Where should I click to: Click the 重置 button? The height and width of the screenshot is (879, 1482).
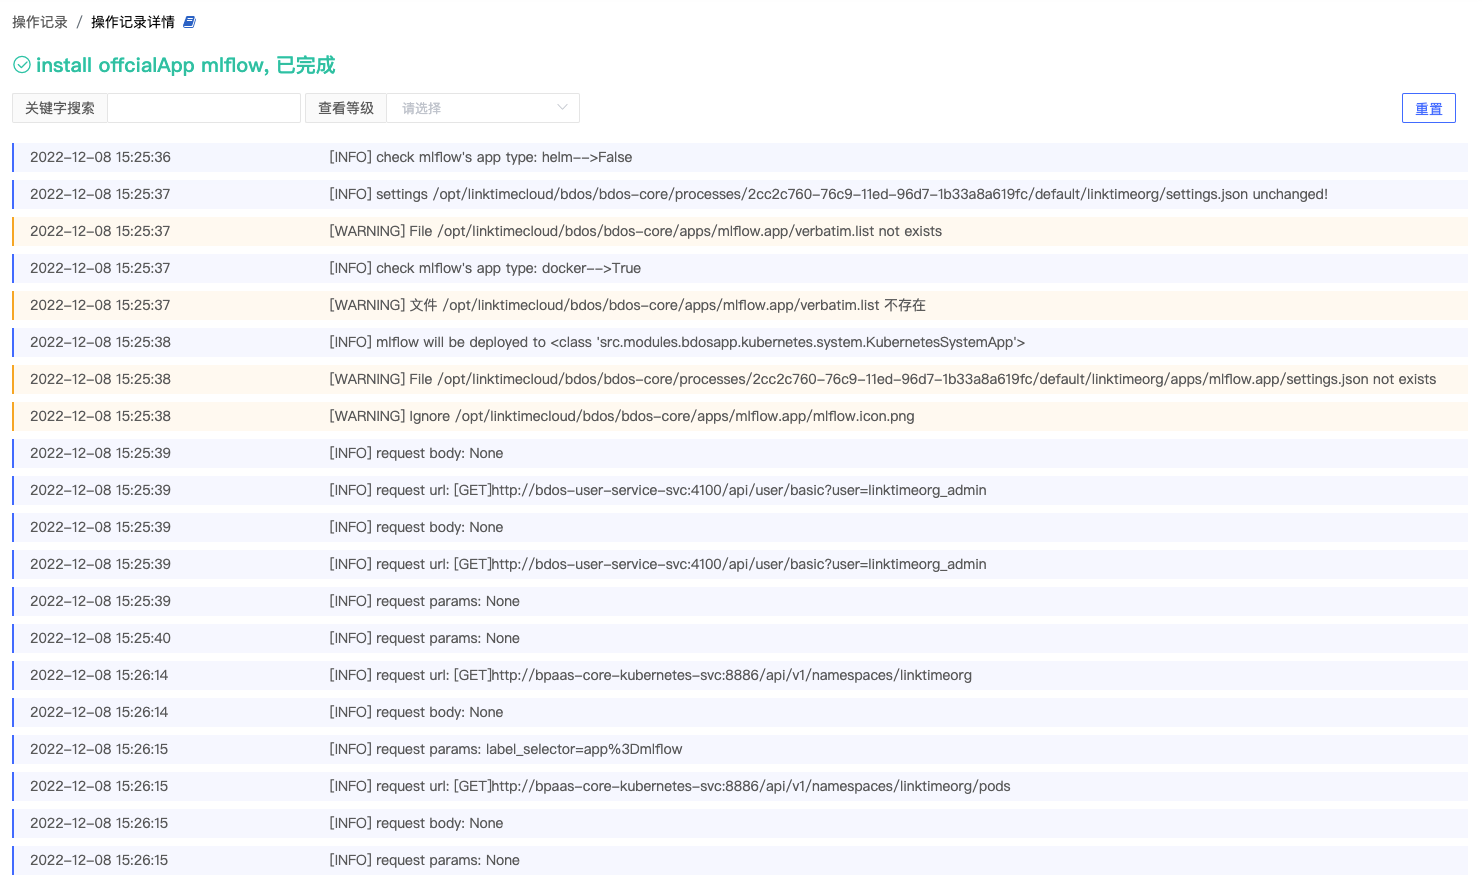click(1429, 108)
